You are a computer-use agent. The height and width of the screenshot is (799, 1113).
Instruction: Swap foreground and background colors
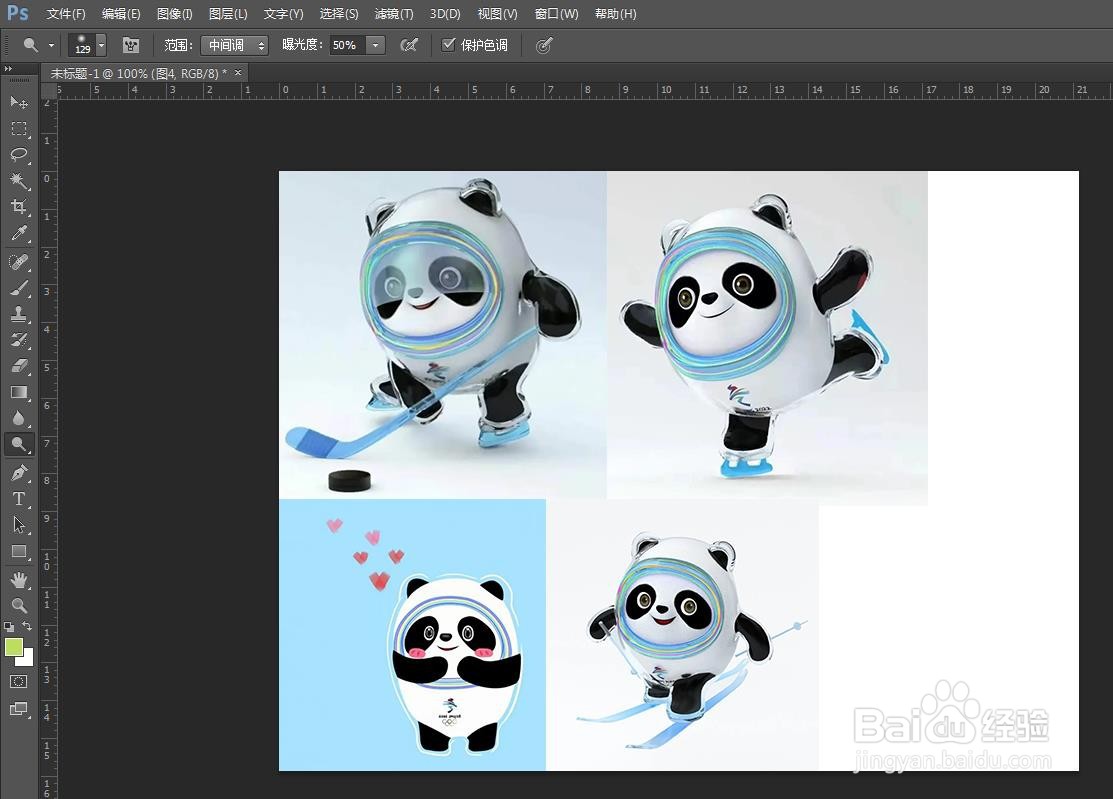coord(27,627)
